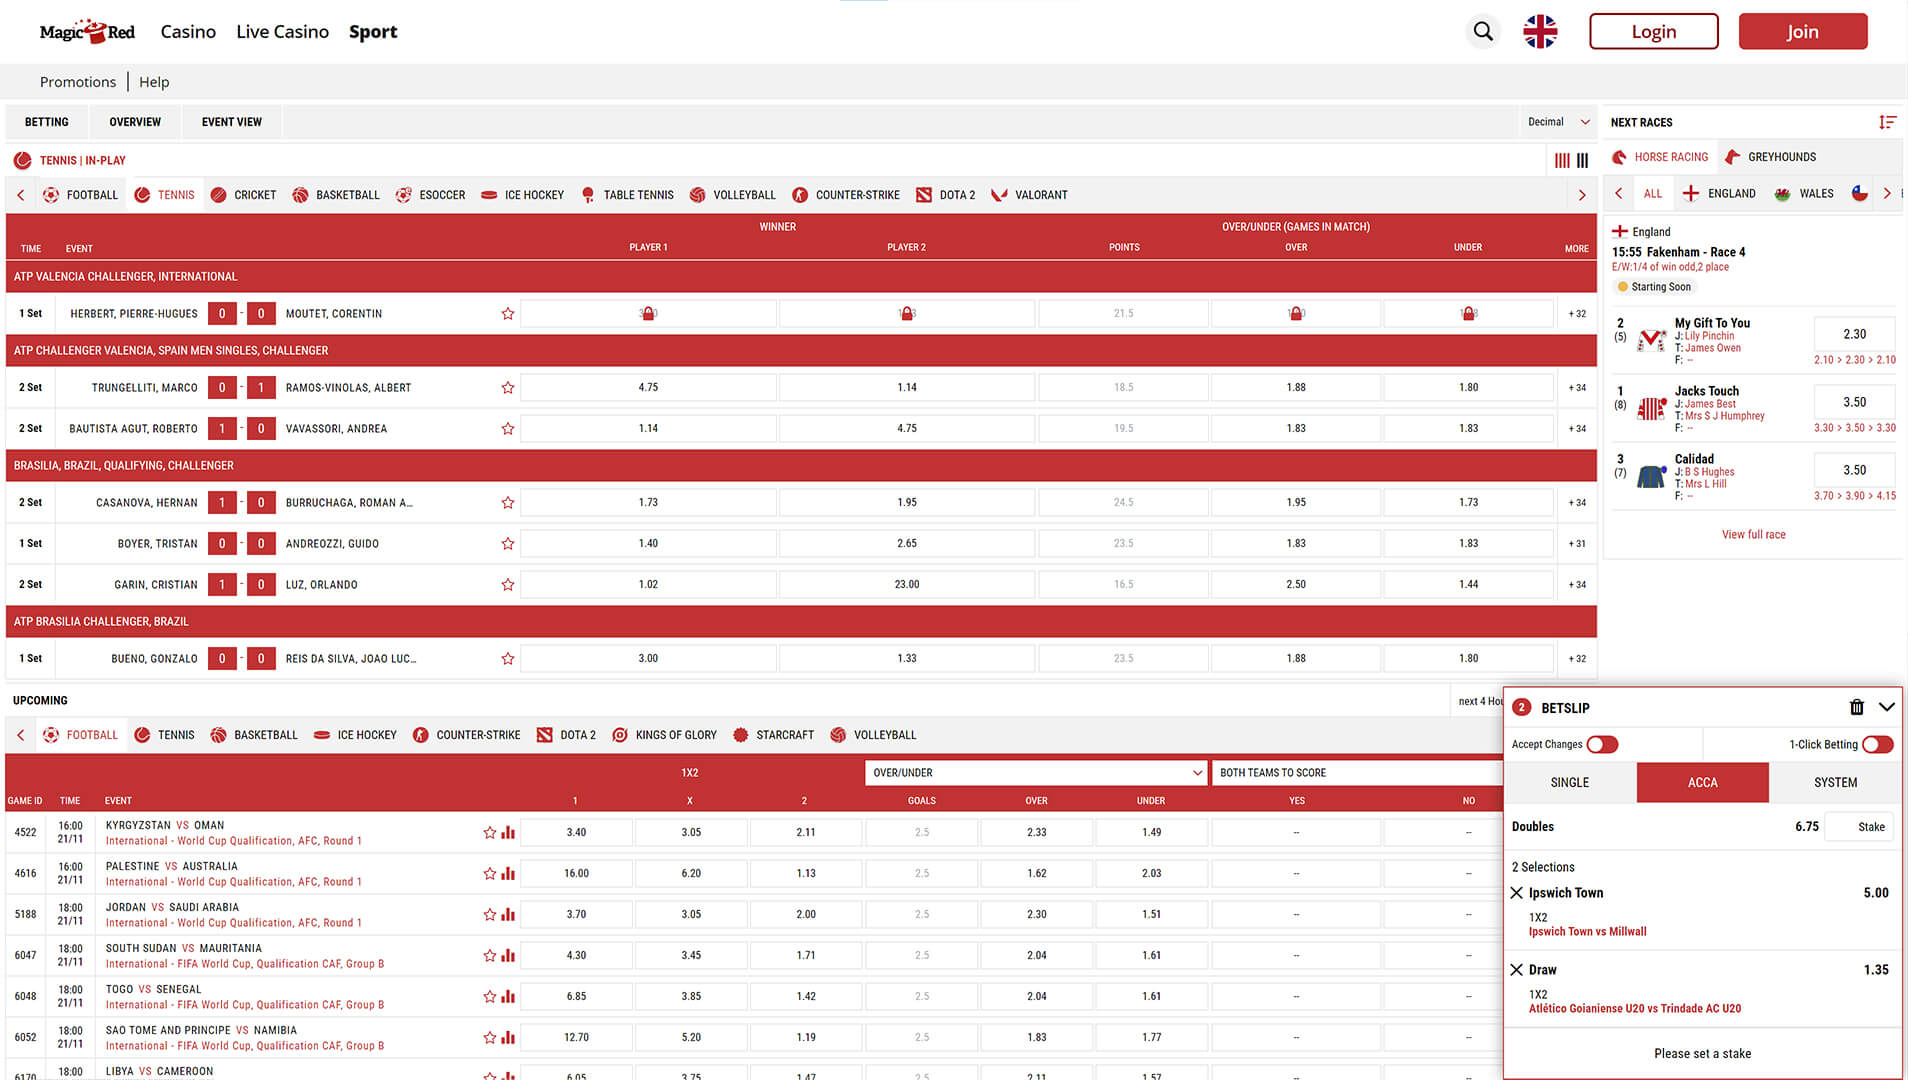
Task: Favorite the Trungelliti vs Ramos-Vinolas star
Action: [x=508, y=388]
